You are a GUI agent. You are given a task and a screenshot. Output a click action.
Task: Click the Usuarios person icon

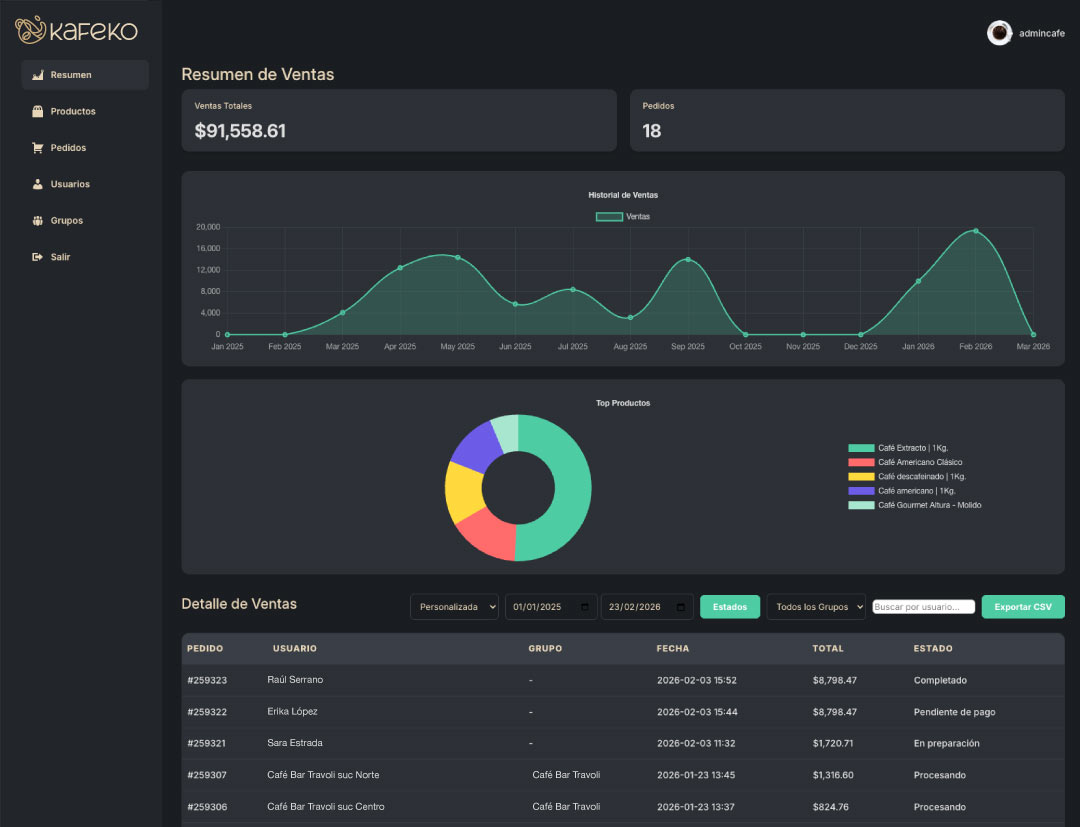coord(38,185)
